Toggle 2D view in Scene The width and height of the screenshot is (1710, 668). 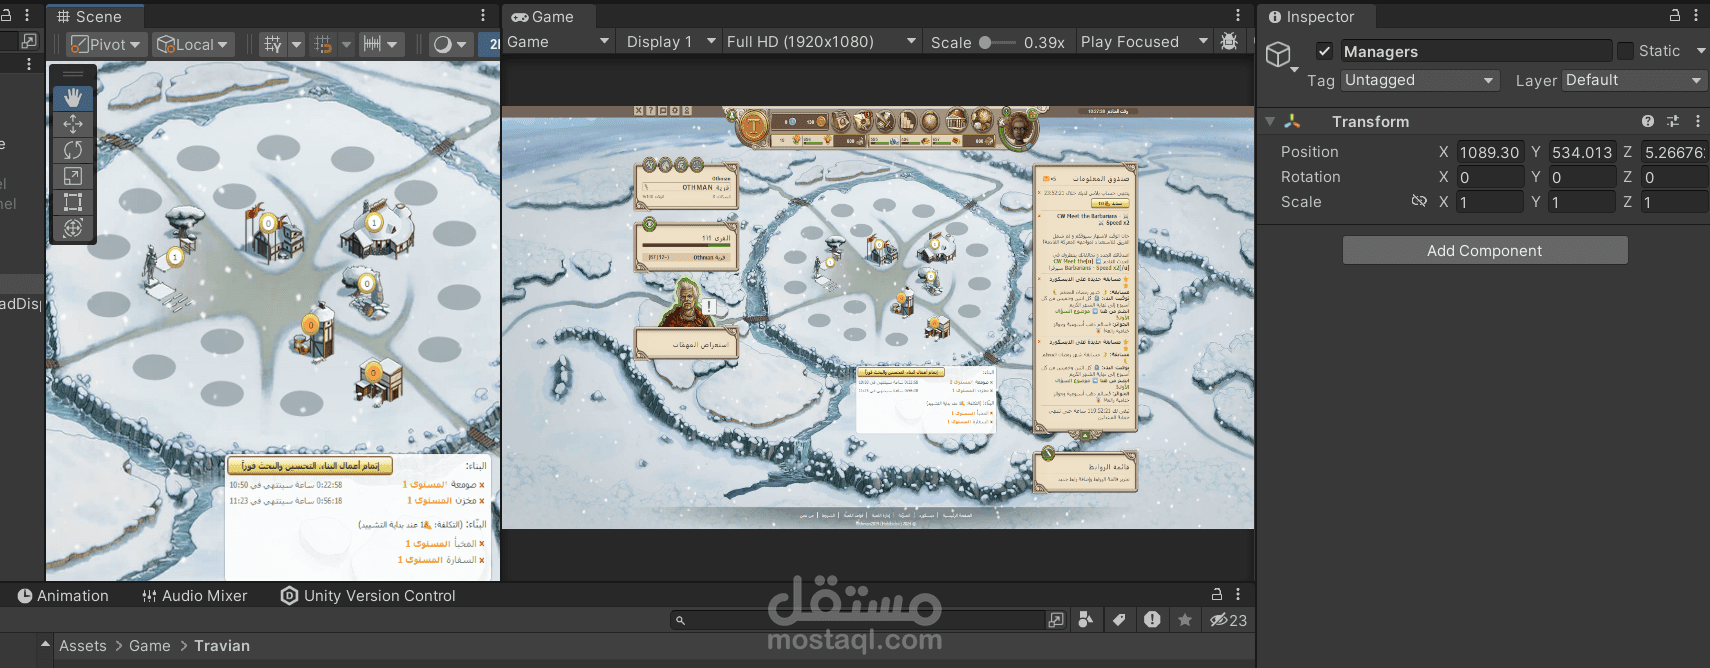coord(491,44)
